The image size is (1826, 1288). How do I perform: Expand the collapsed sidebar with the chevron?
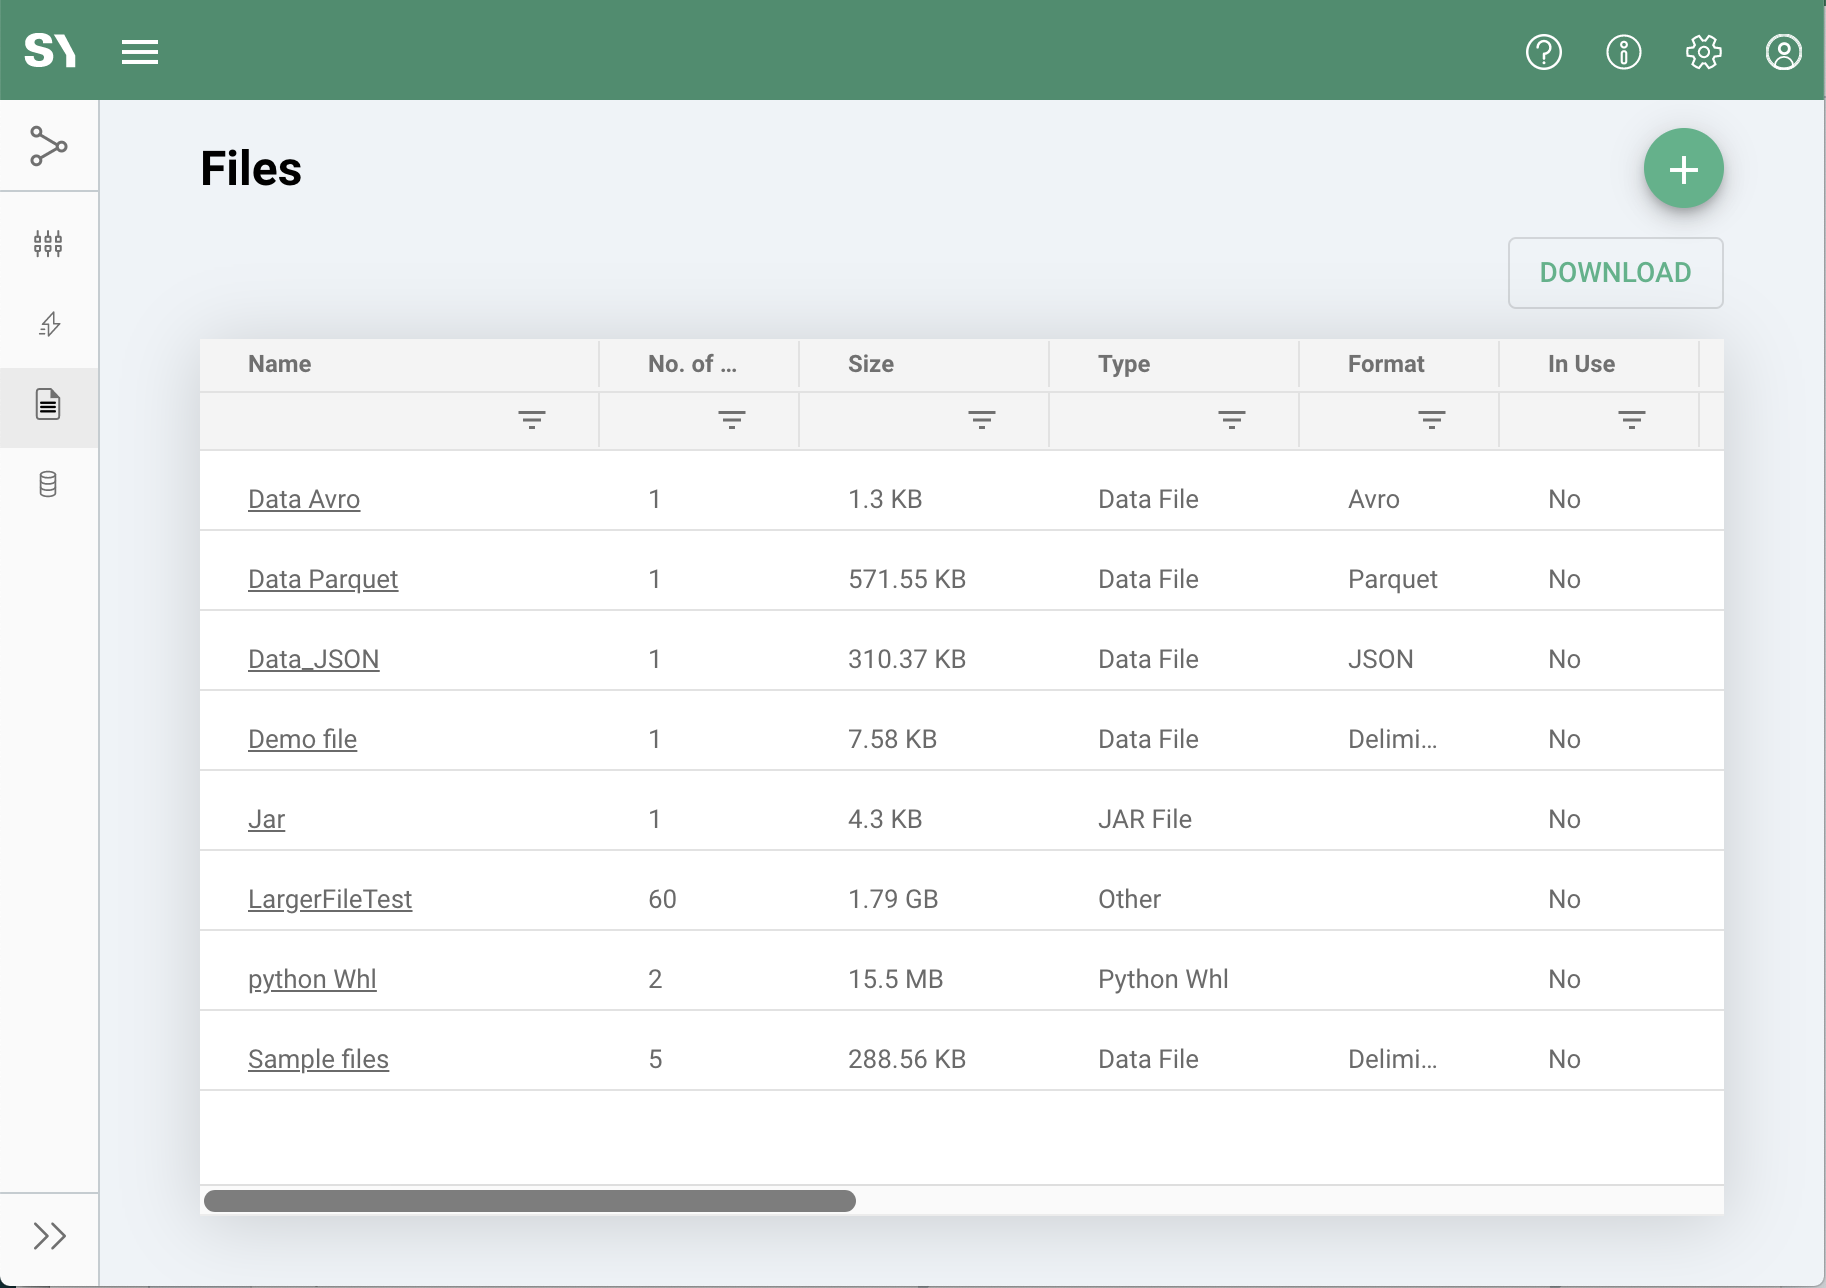[x=48, y=1237]
